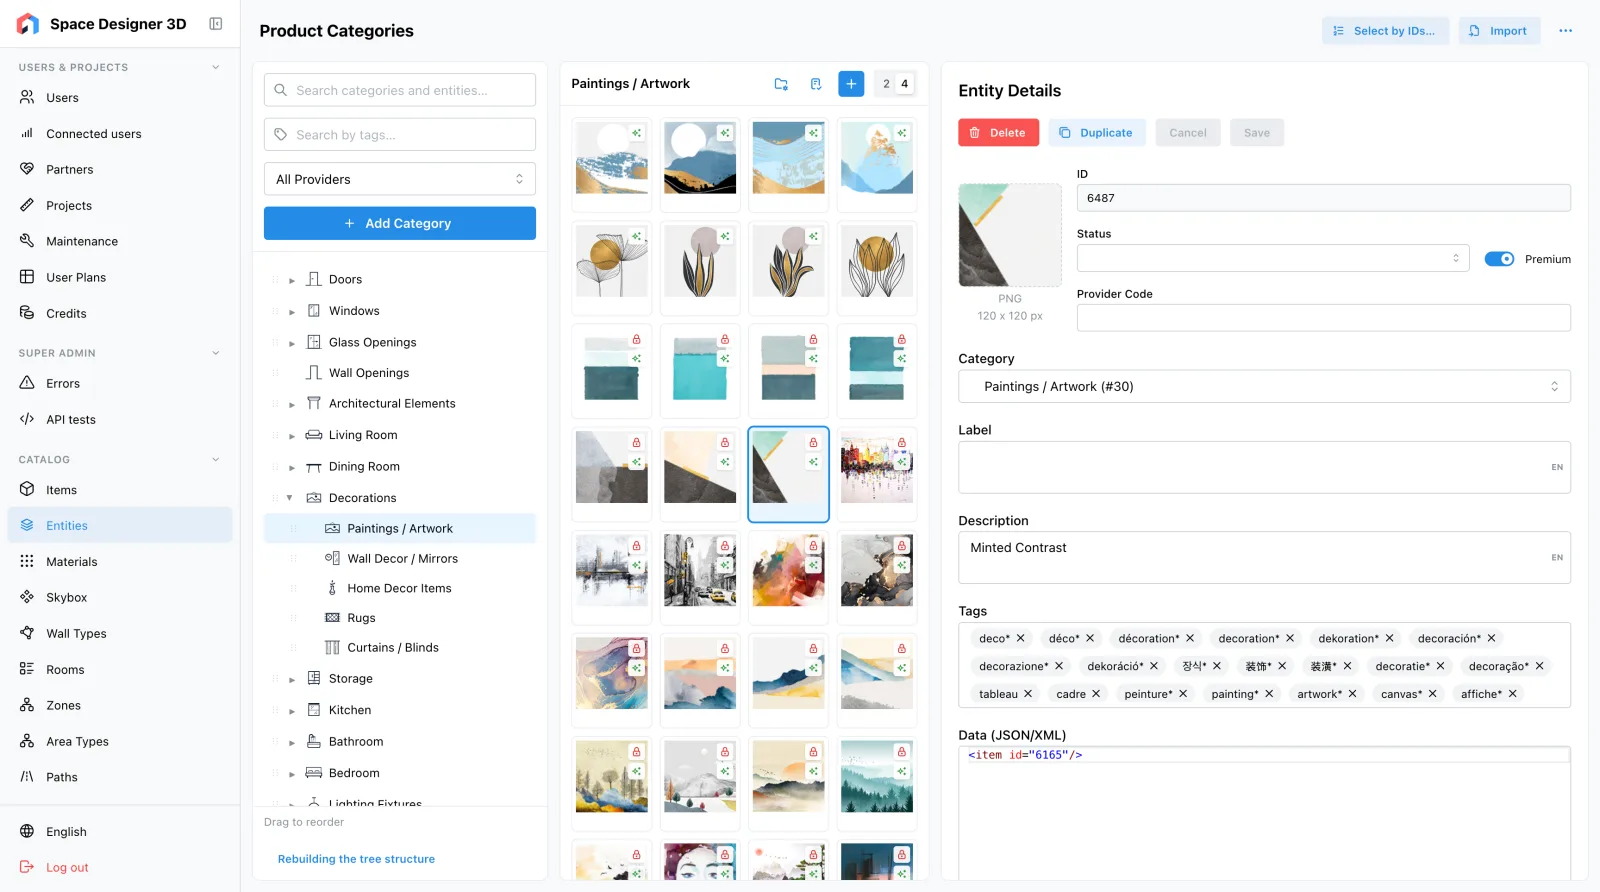Open the All Providers dropdown
Screen dimensions: 1600x892
click(400, 179)
